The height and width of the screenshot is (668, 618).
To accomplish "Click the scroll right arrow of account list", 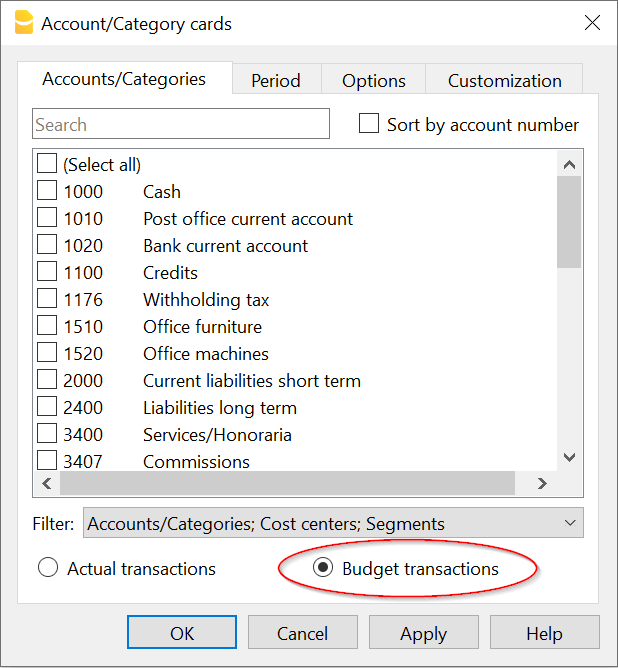I will (x=542, y=484).
